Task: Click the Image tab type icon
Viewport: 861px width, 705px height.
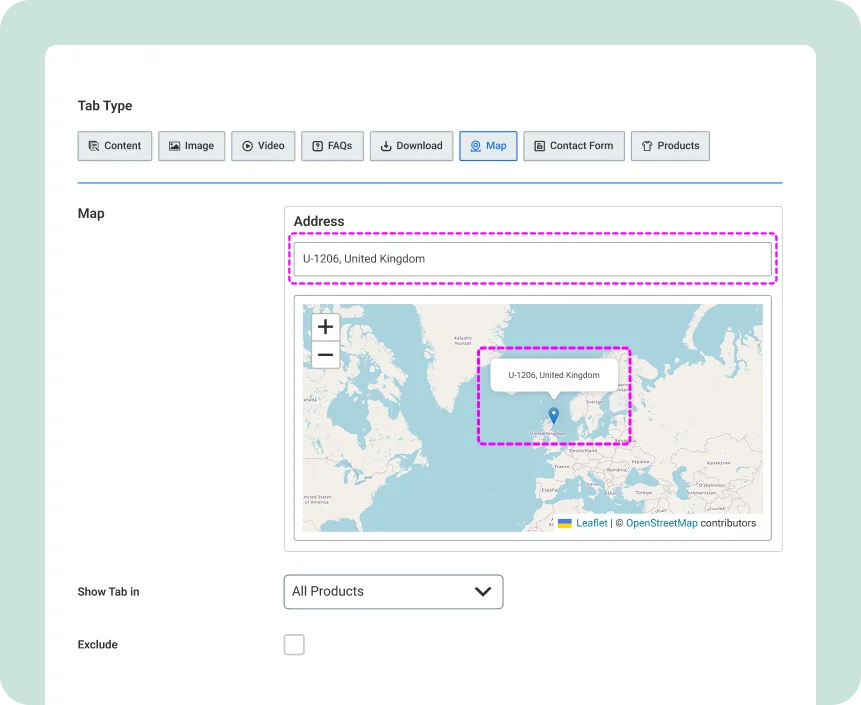Action: [x=174, y=146]
